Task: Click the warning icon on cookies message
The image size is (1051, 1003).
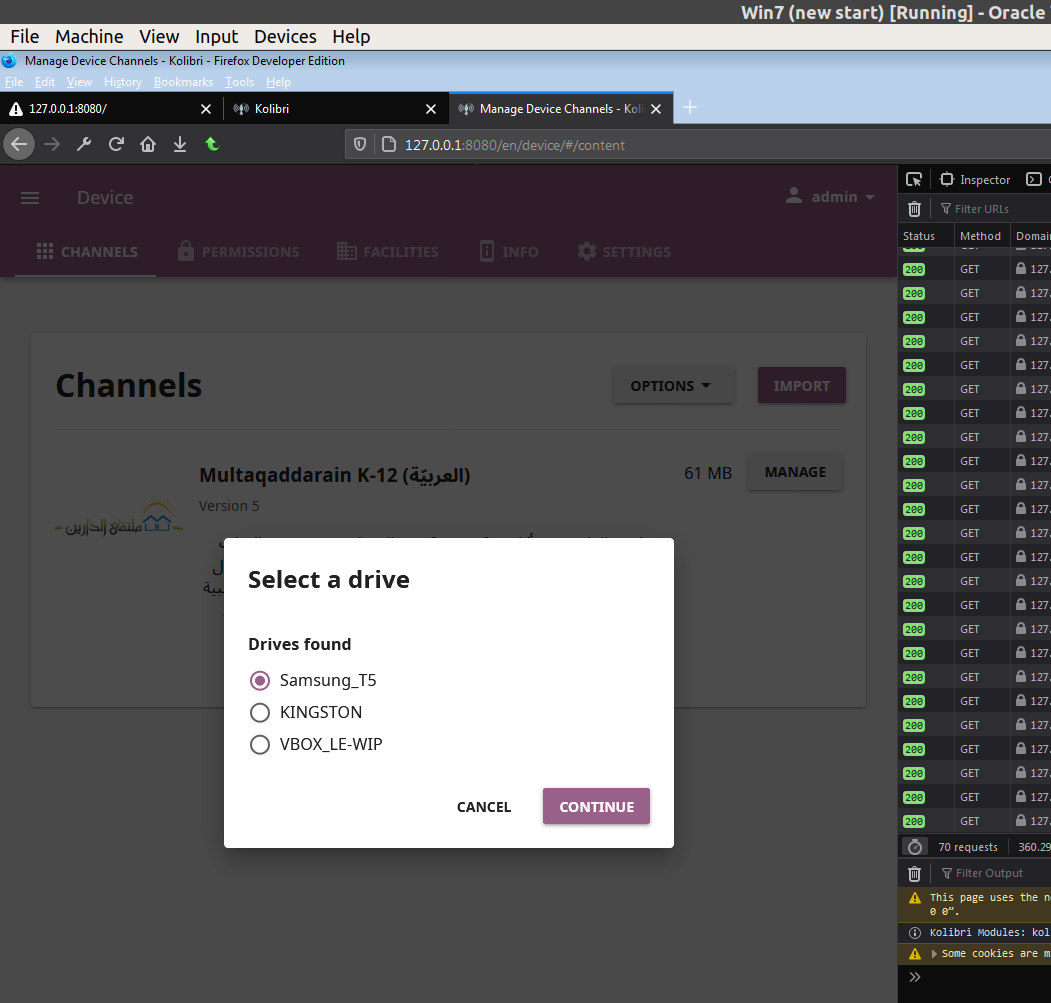Action: point(915,953)
